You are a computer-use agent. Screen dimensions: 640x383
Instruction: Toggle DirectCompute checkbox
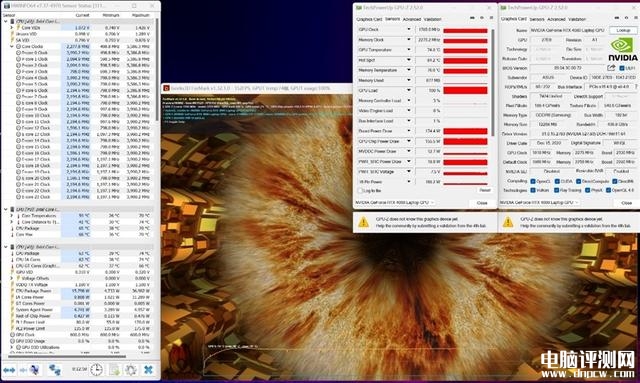click(578, 181)
